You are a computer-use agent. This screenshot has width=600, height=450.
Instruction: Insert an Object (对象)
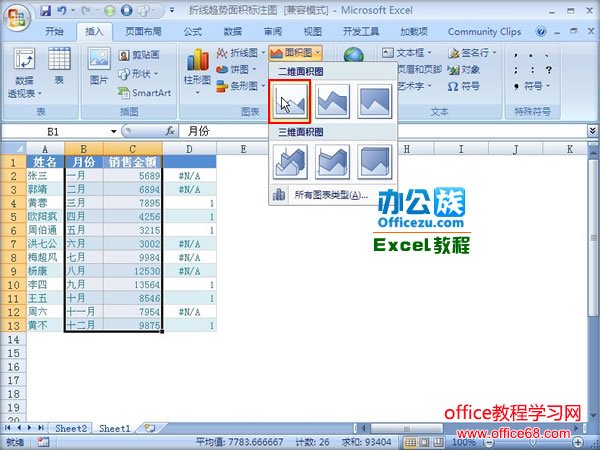coord(464,70)
